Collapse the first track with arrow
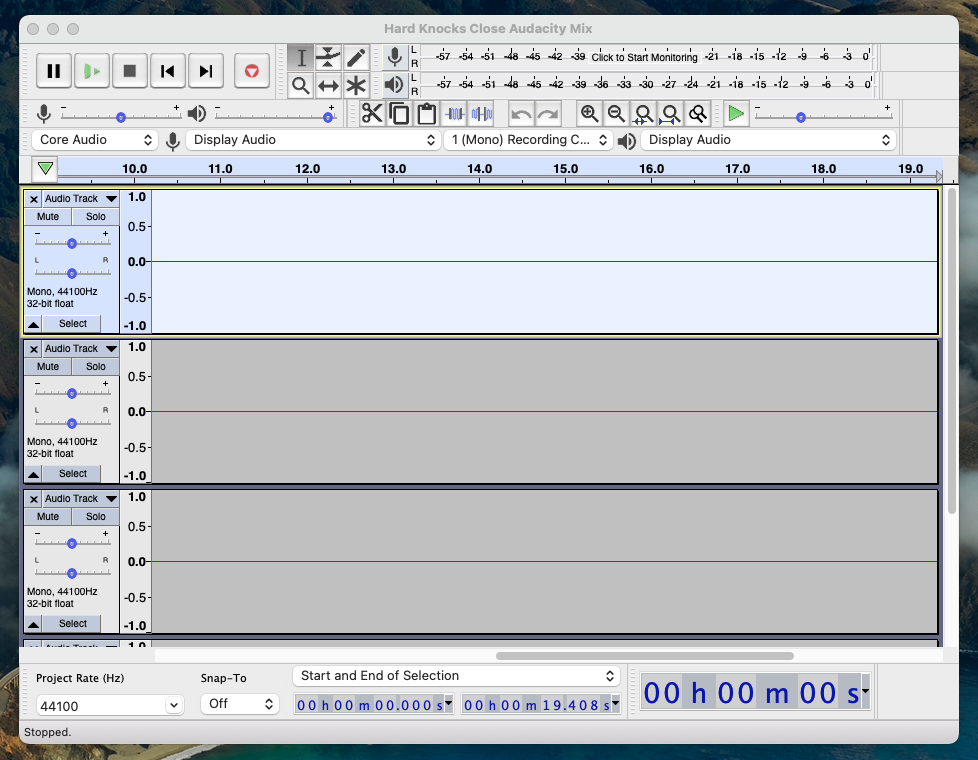Viewport: 978px width, 760px height. (x=34, y=324)
